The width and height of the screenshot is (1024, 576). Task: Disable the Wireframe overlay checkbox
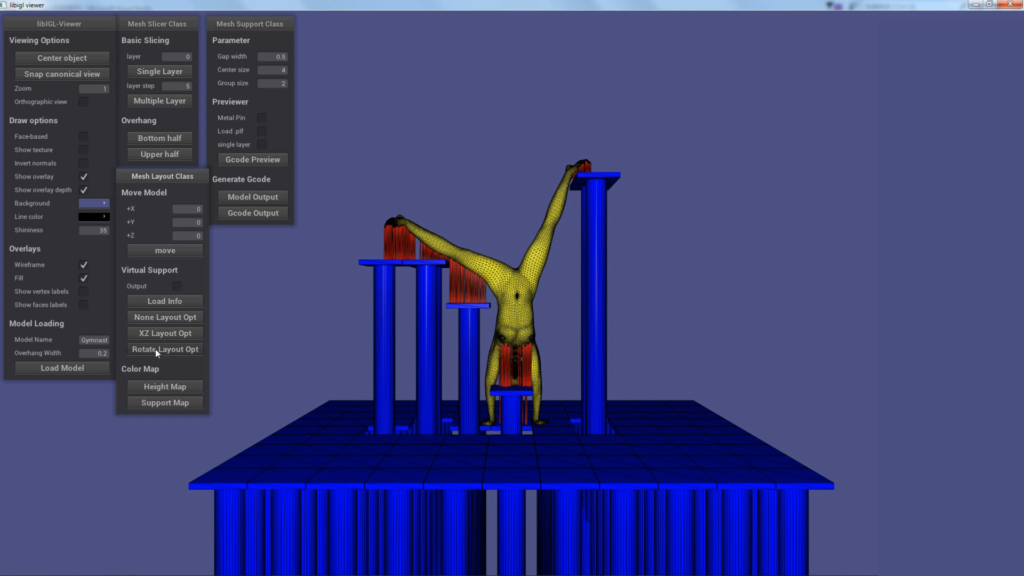tap(84, 265)
